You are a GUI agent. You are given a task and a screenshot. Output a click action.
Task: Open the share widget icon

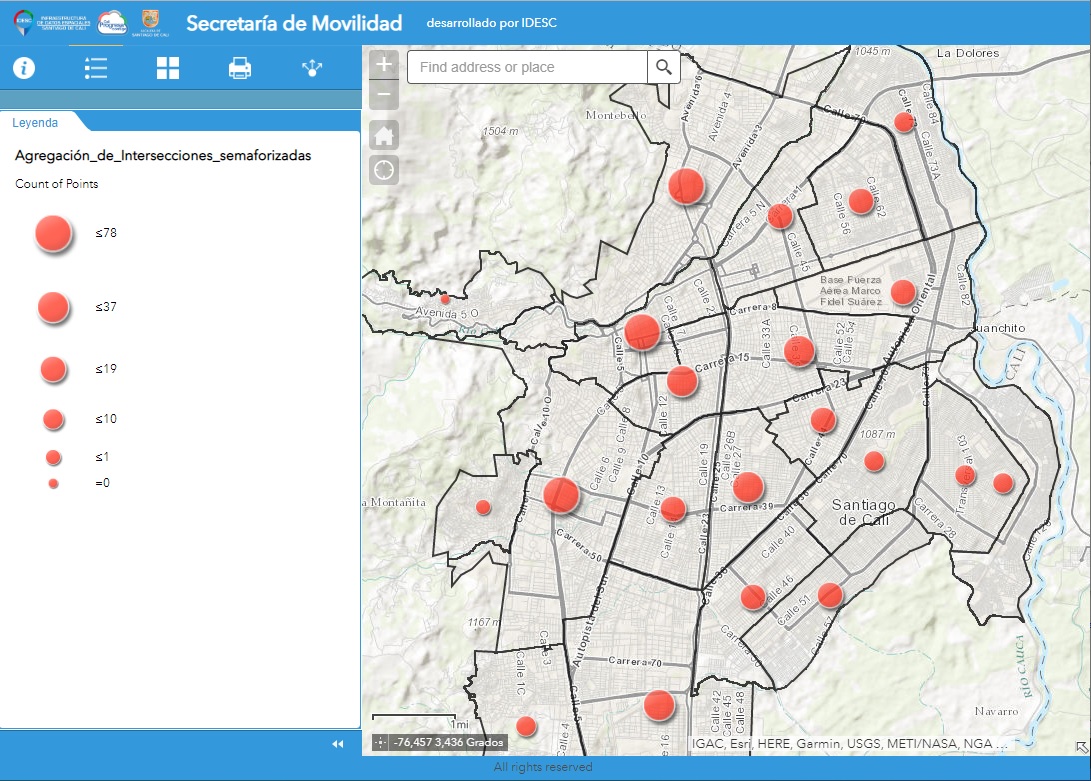(x=311, y=68)
